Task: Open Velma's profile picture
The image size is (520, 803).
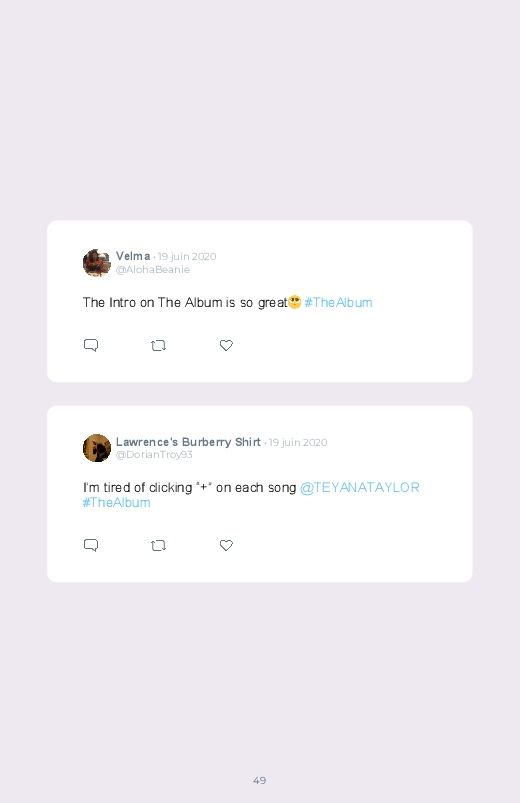Action: pyautogui.click(x=97, y=263)
